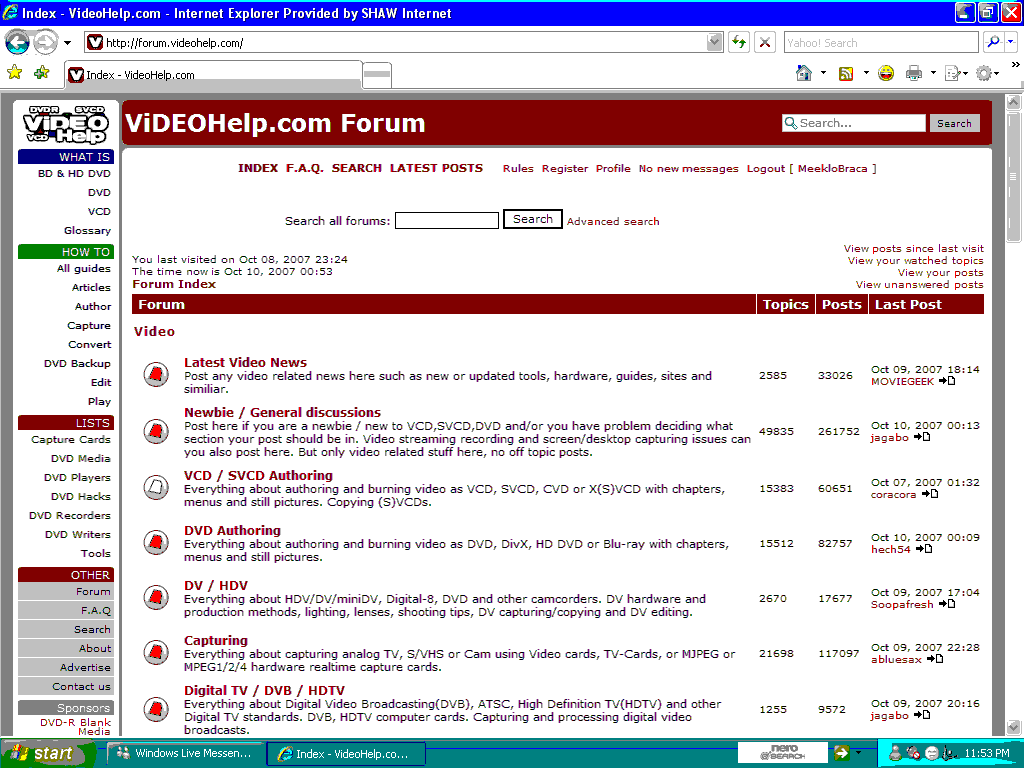
Task: Click the Search button in forum header
Action: (x=954, y=123)
